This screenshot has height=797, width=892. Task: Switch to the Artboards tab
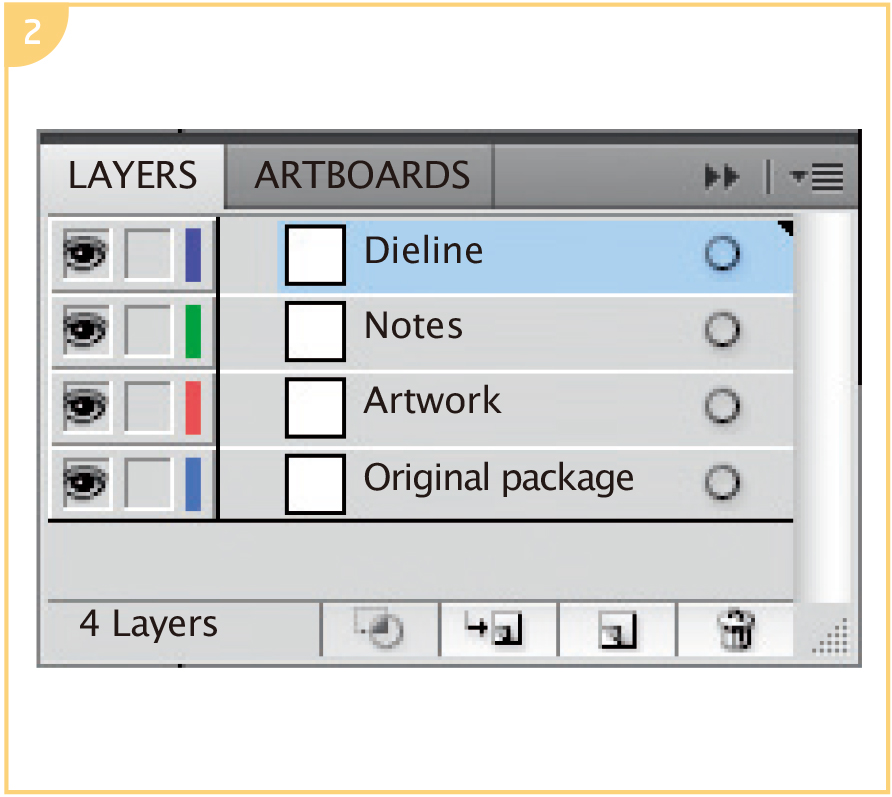[362, 176]
